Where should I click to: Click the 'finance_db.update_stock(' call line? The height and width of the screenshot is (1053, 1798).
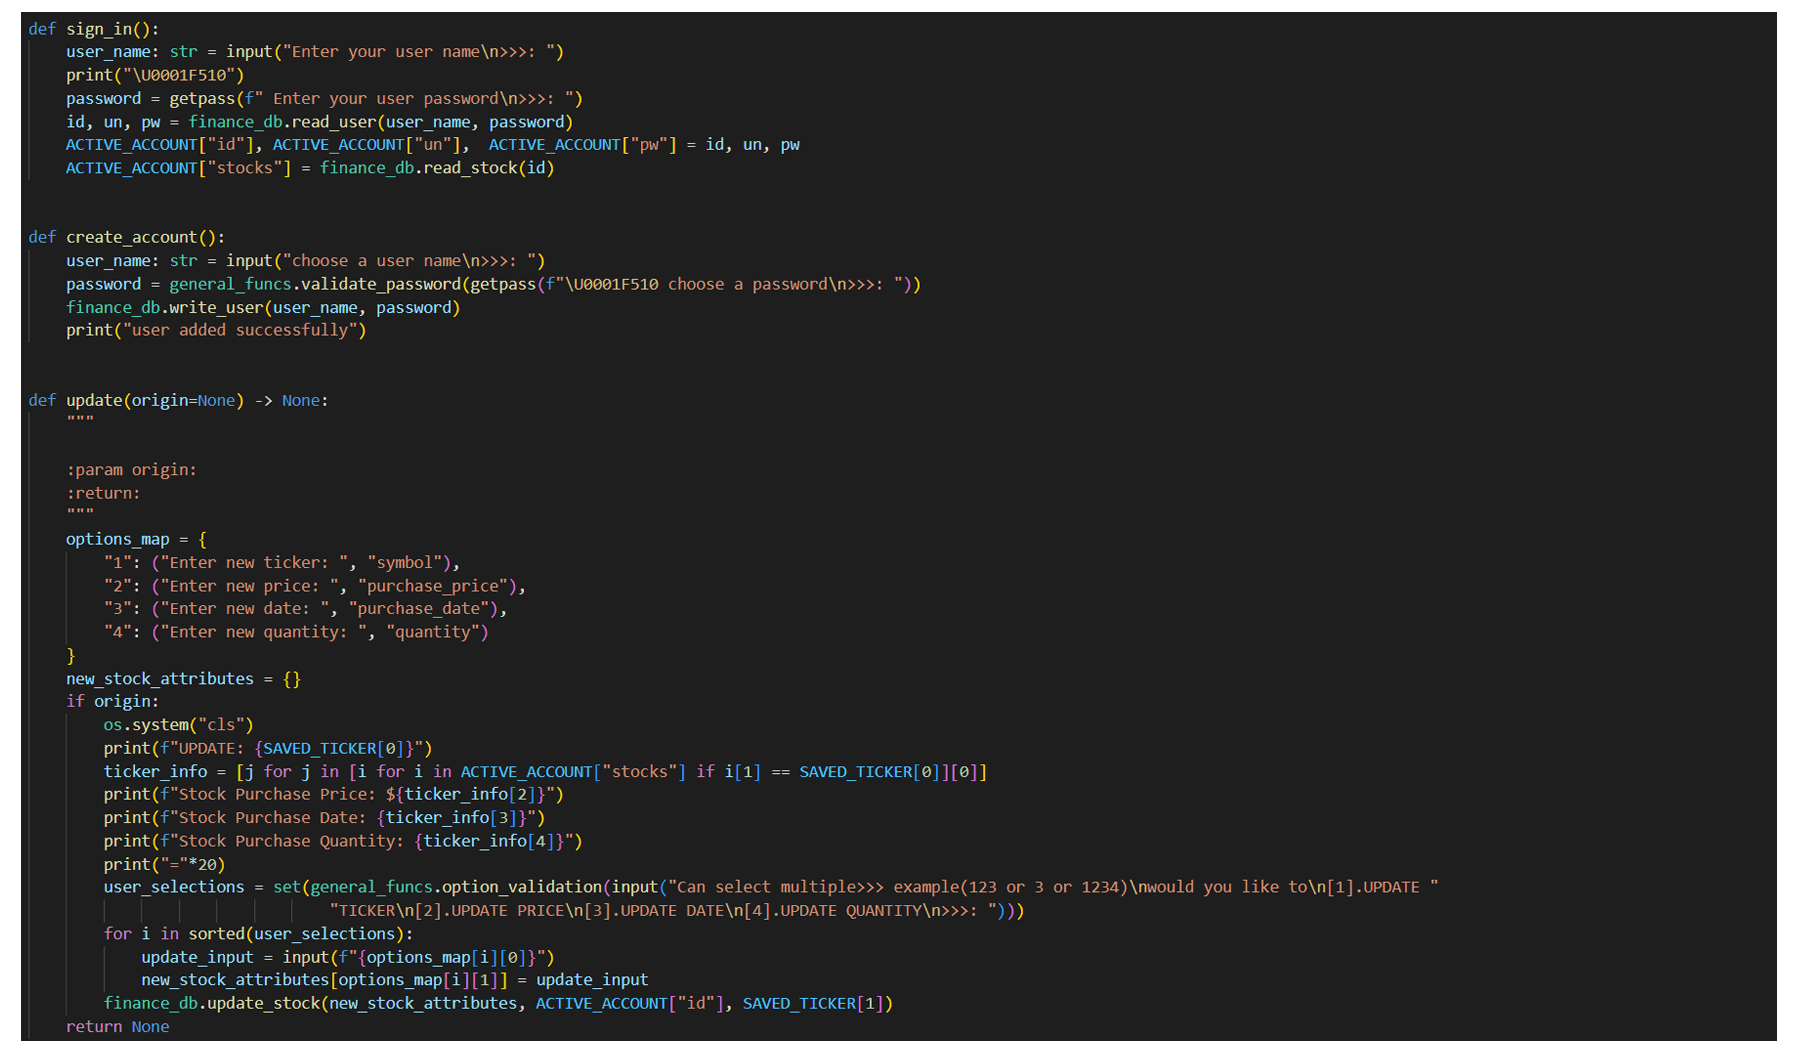[x=498, y=1004]
